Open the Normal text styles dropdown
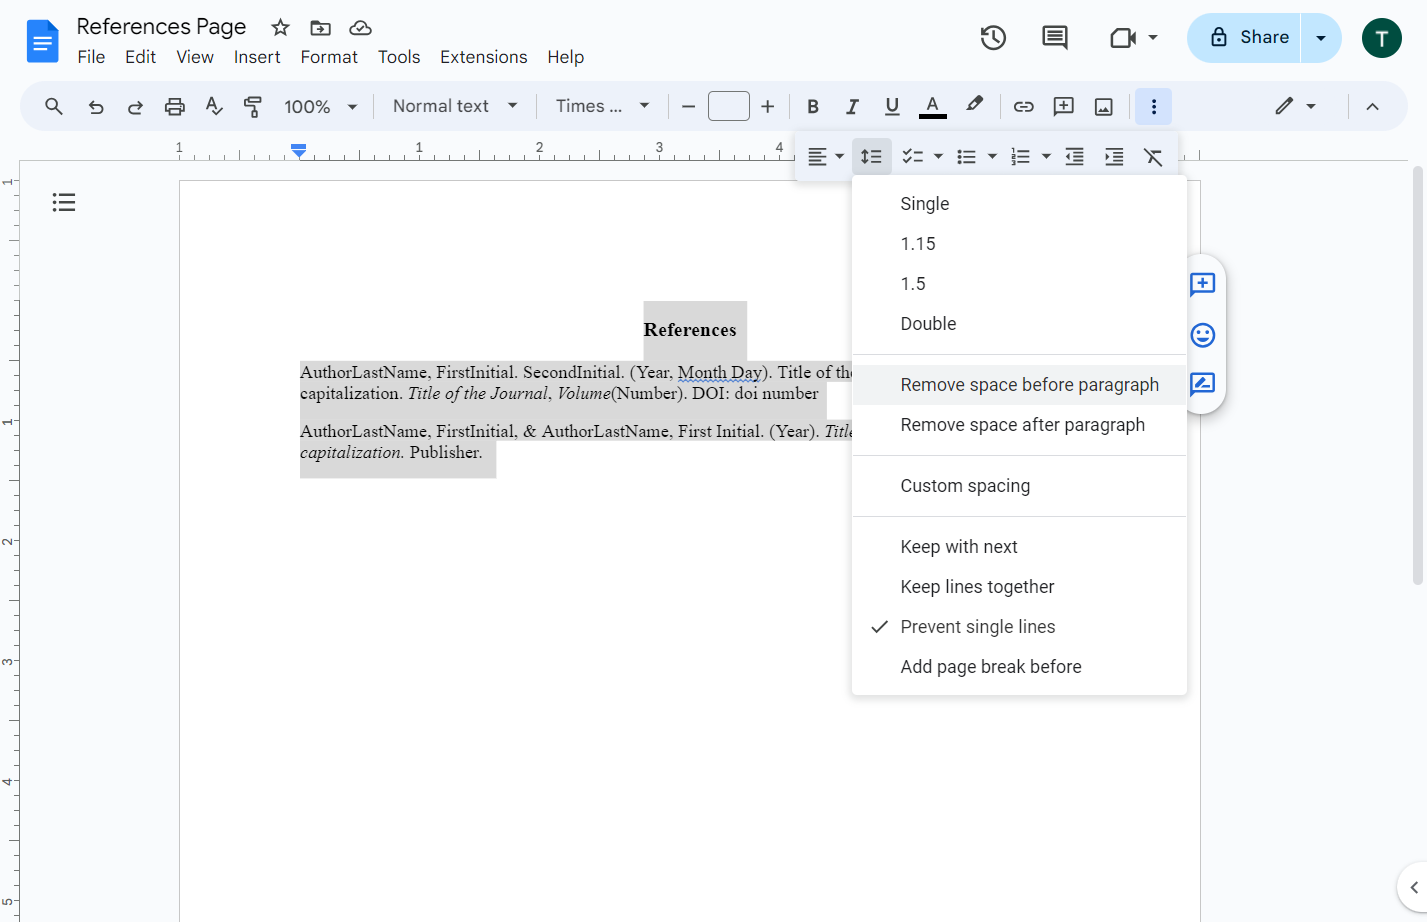This screenshot has width=1427, height=922. pyautogui.click(x=455, y=106)
